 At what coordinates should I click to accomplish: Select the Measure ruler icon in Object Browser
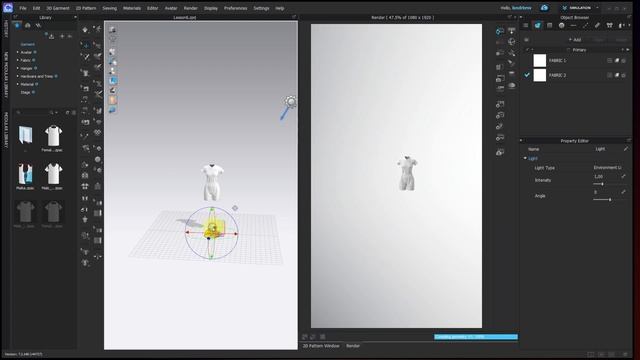point(597,25)
